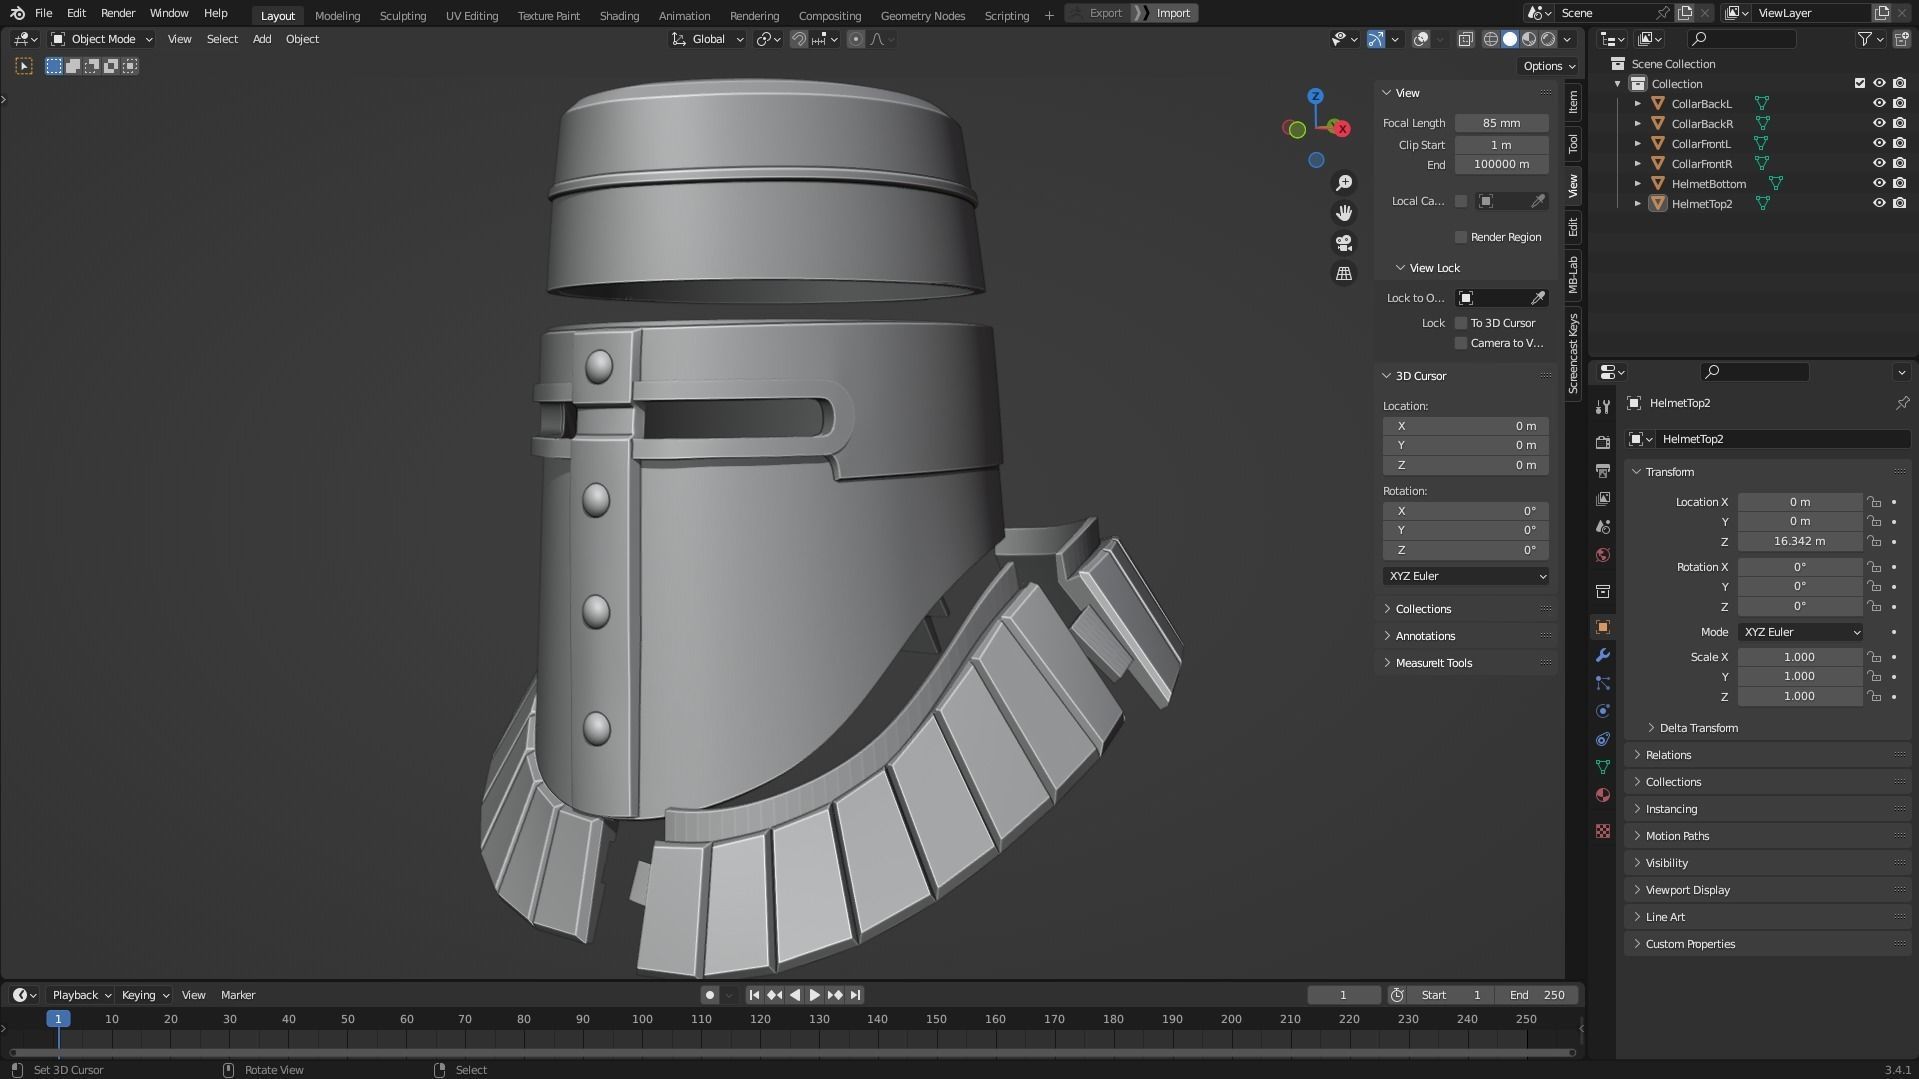The width and height of the screenshot is (1919, 1079).
Task: Enable Lock To 3D Cursor checkbox
Action: (x=1461, y=323)
